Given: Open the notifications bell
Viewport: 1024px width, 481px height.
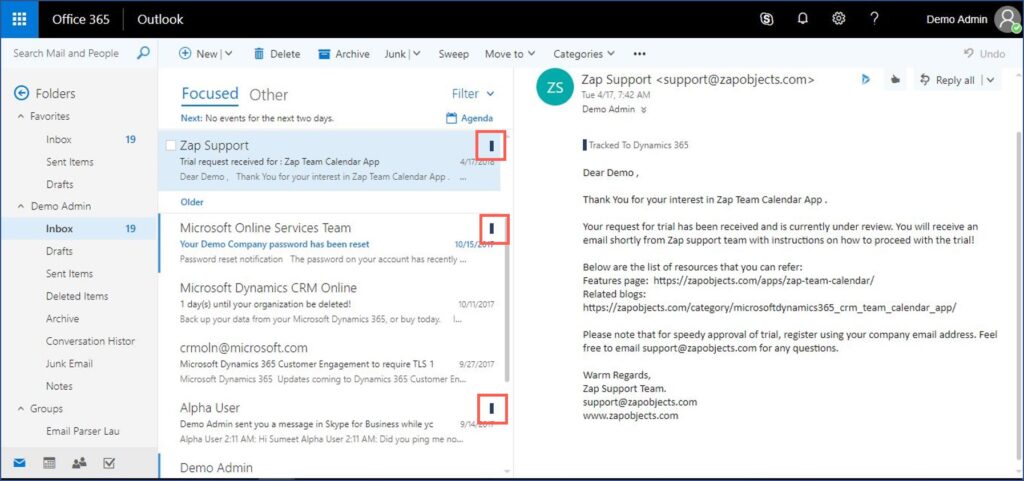Looking at the screenshot, I should tap(803, 19).
